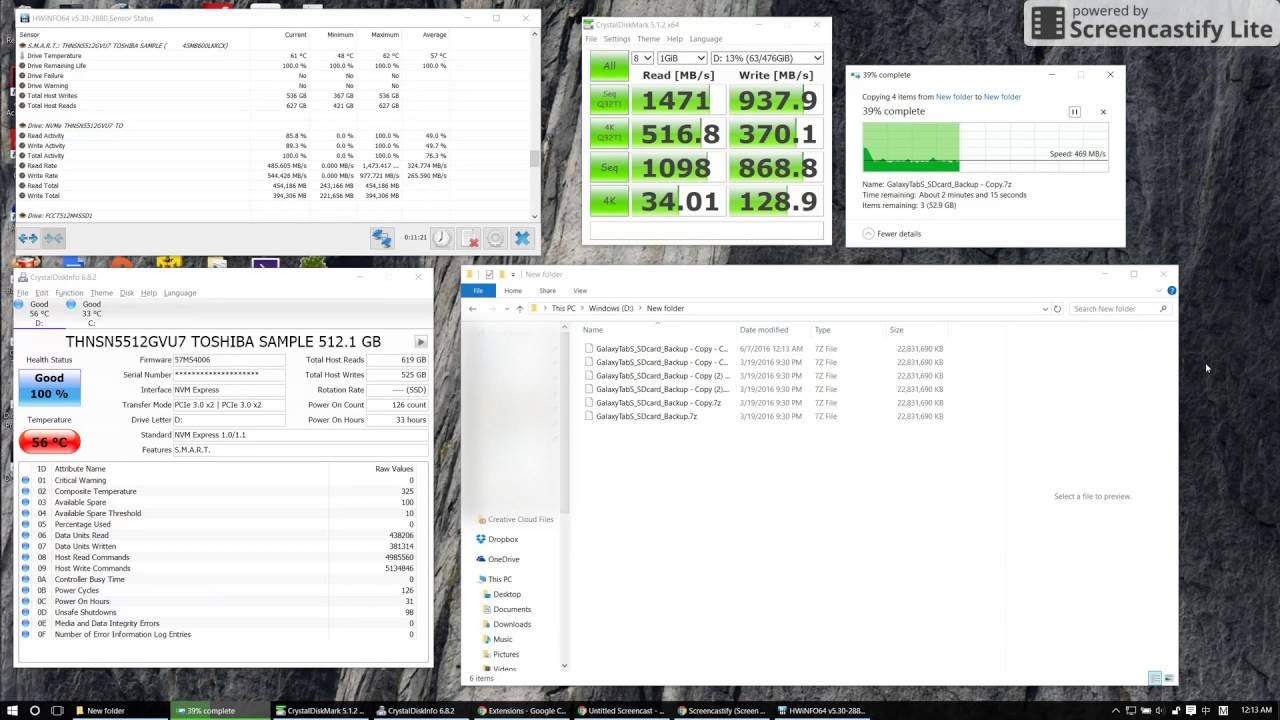Open Documents folder in navigation pane

(512, 609)
